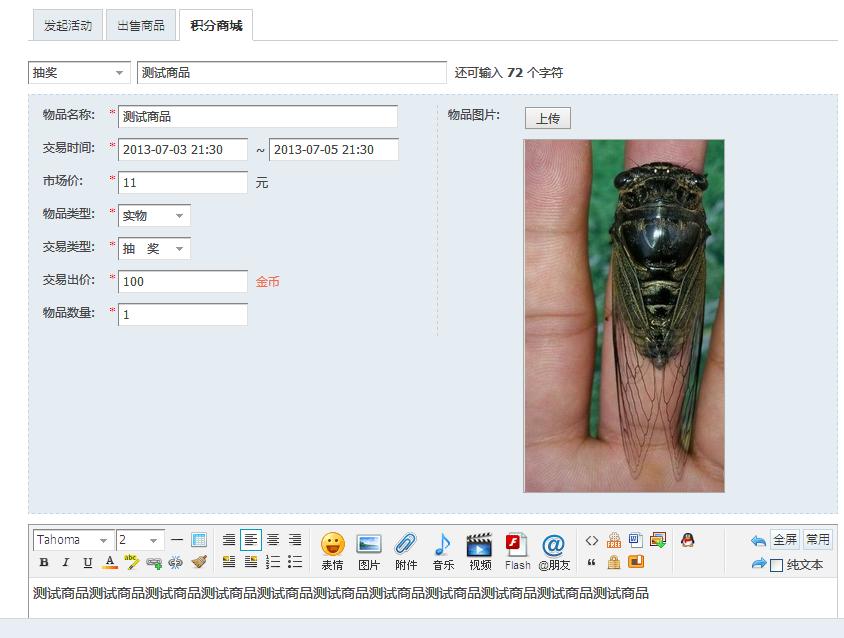This screenshot has width=844, height=638.
Task: Open the font color picker
Action: 110,563
